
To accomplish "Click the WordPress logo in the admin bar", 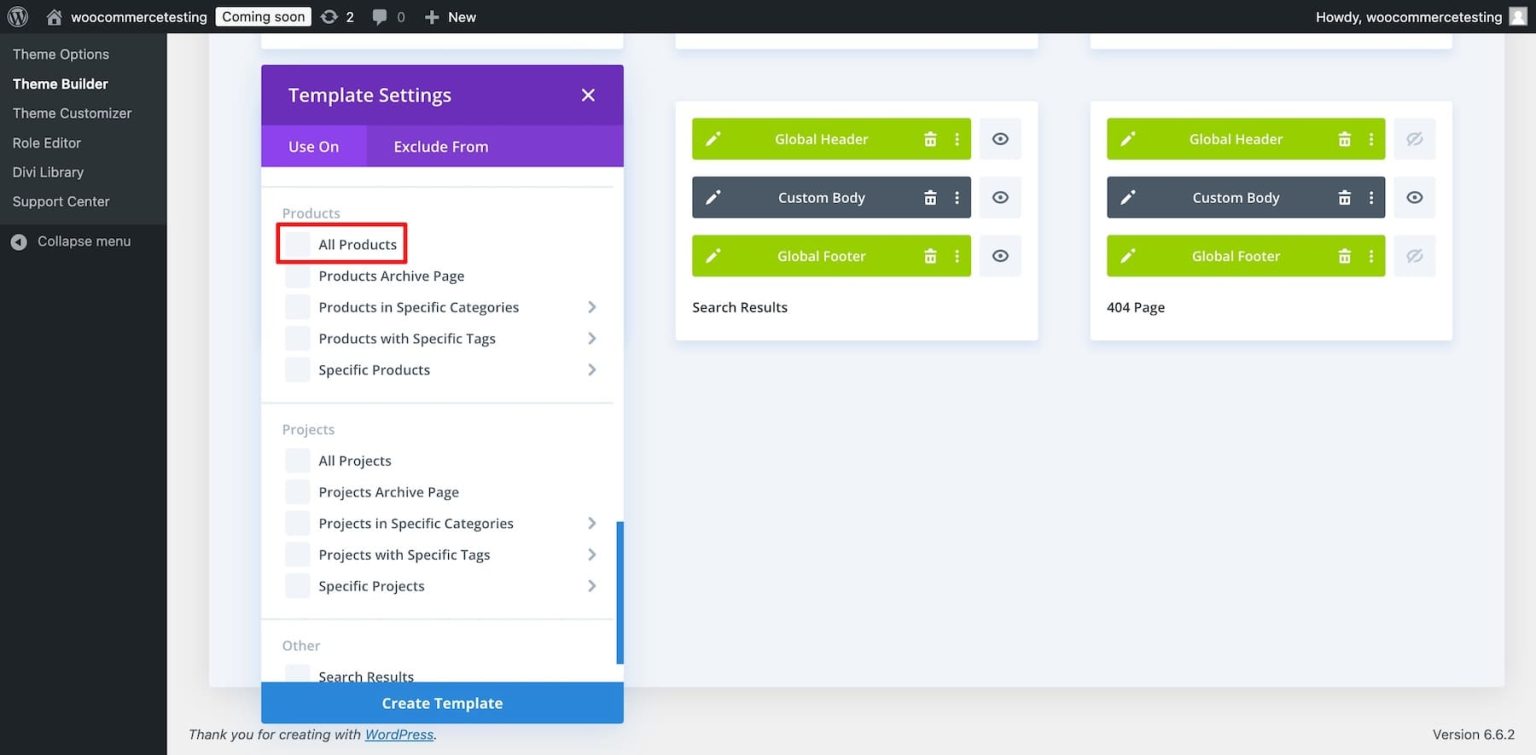I will click(x=16, y=16).
